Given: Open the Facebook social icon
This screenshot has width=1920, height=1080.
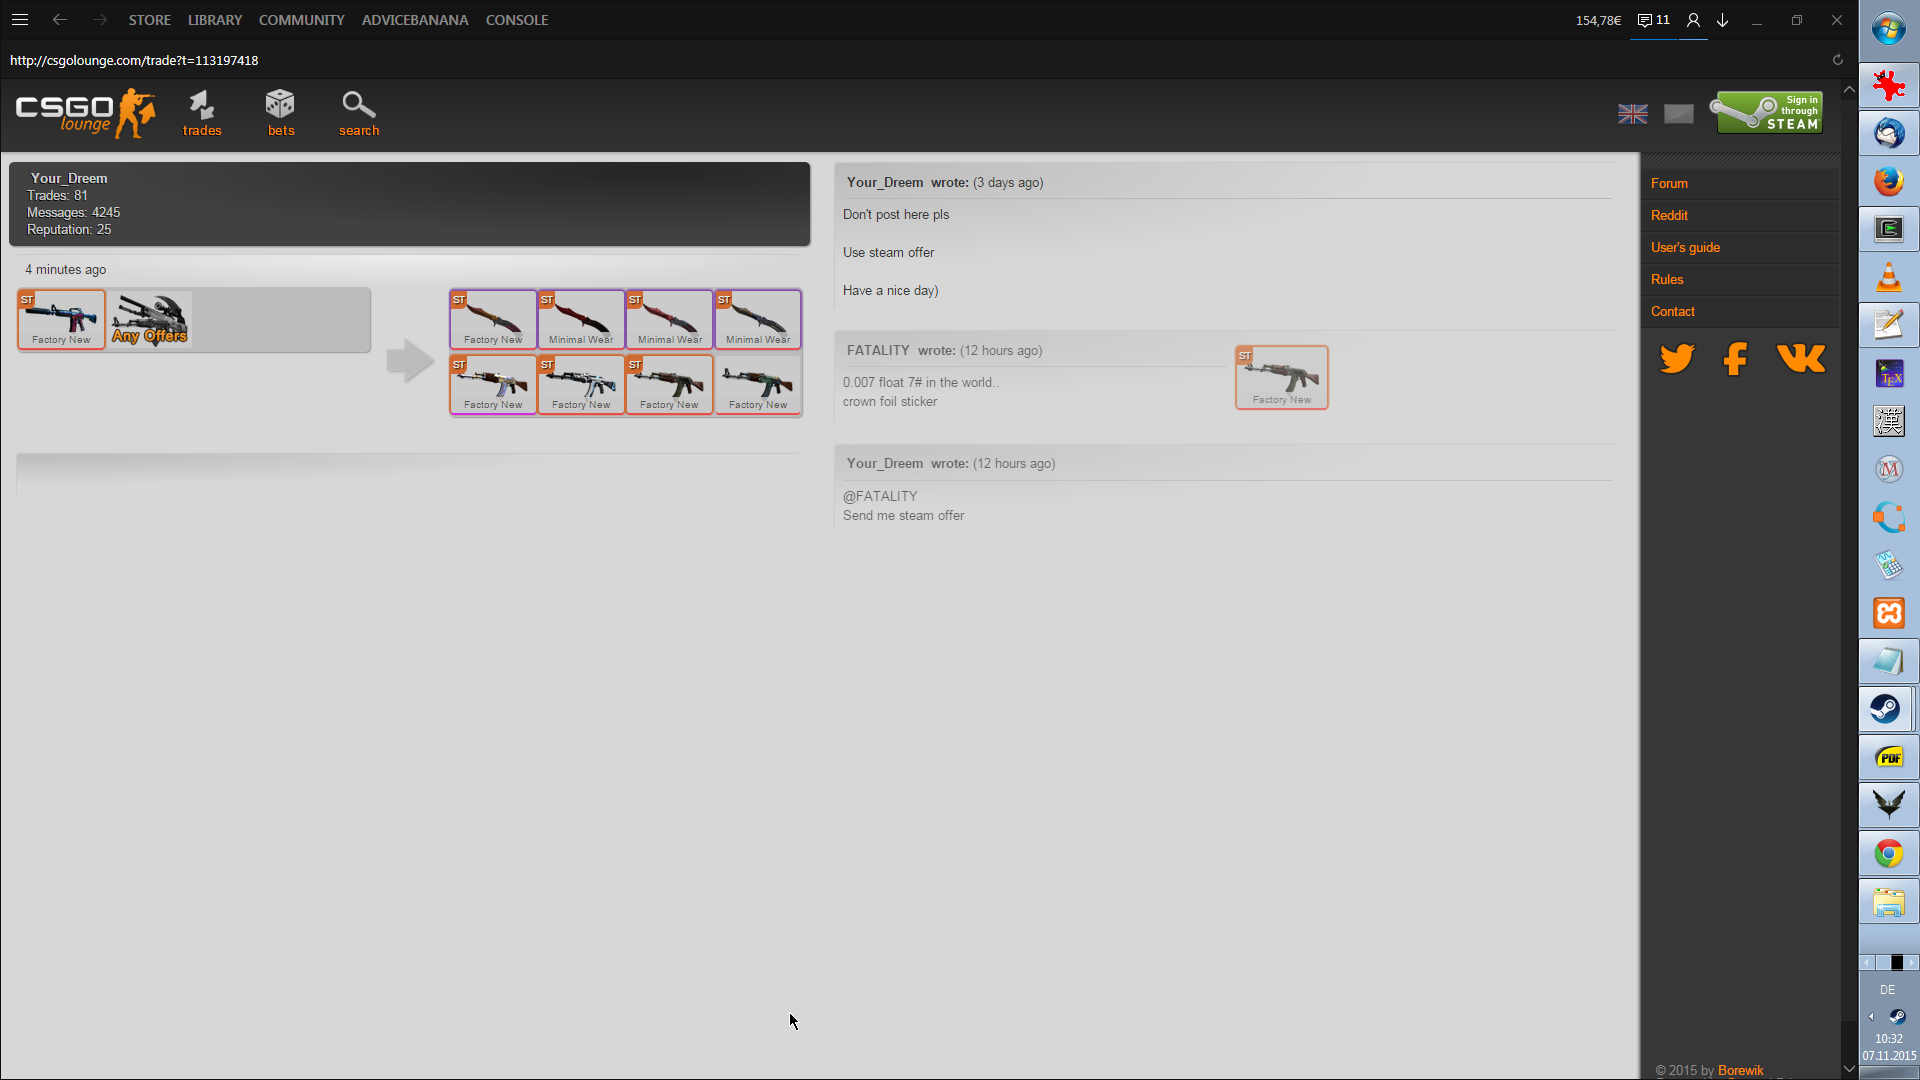Looking at the screenshot, I should tap(1736, 358).
